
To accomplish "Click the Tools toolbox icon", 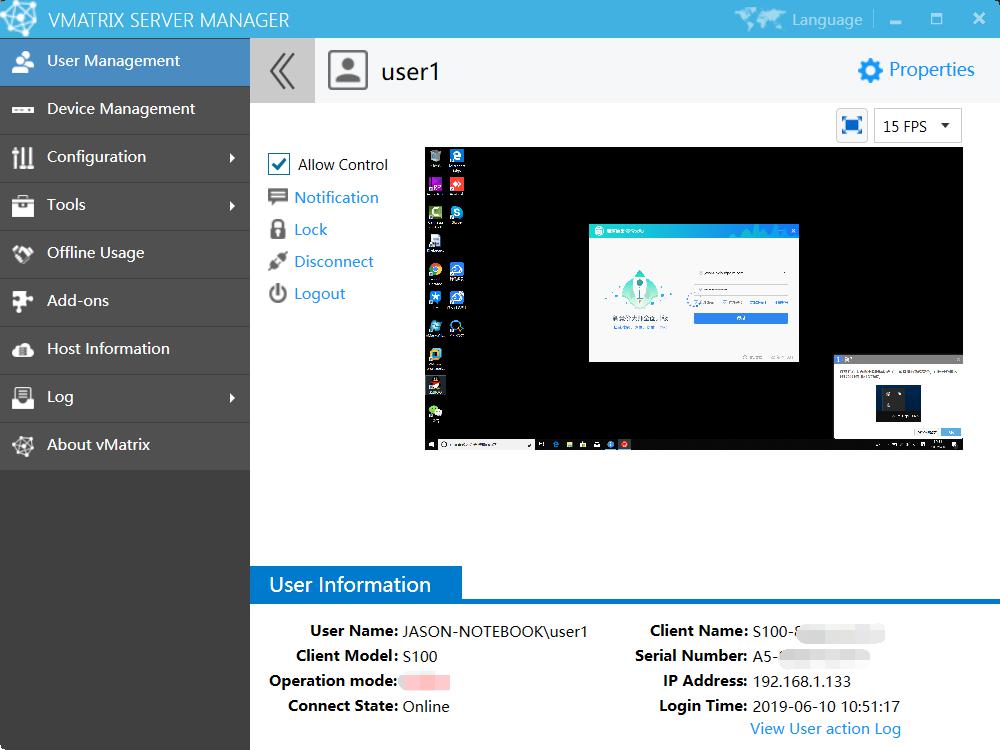I will [23, 205].
